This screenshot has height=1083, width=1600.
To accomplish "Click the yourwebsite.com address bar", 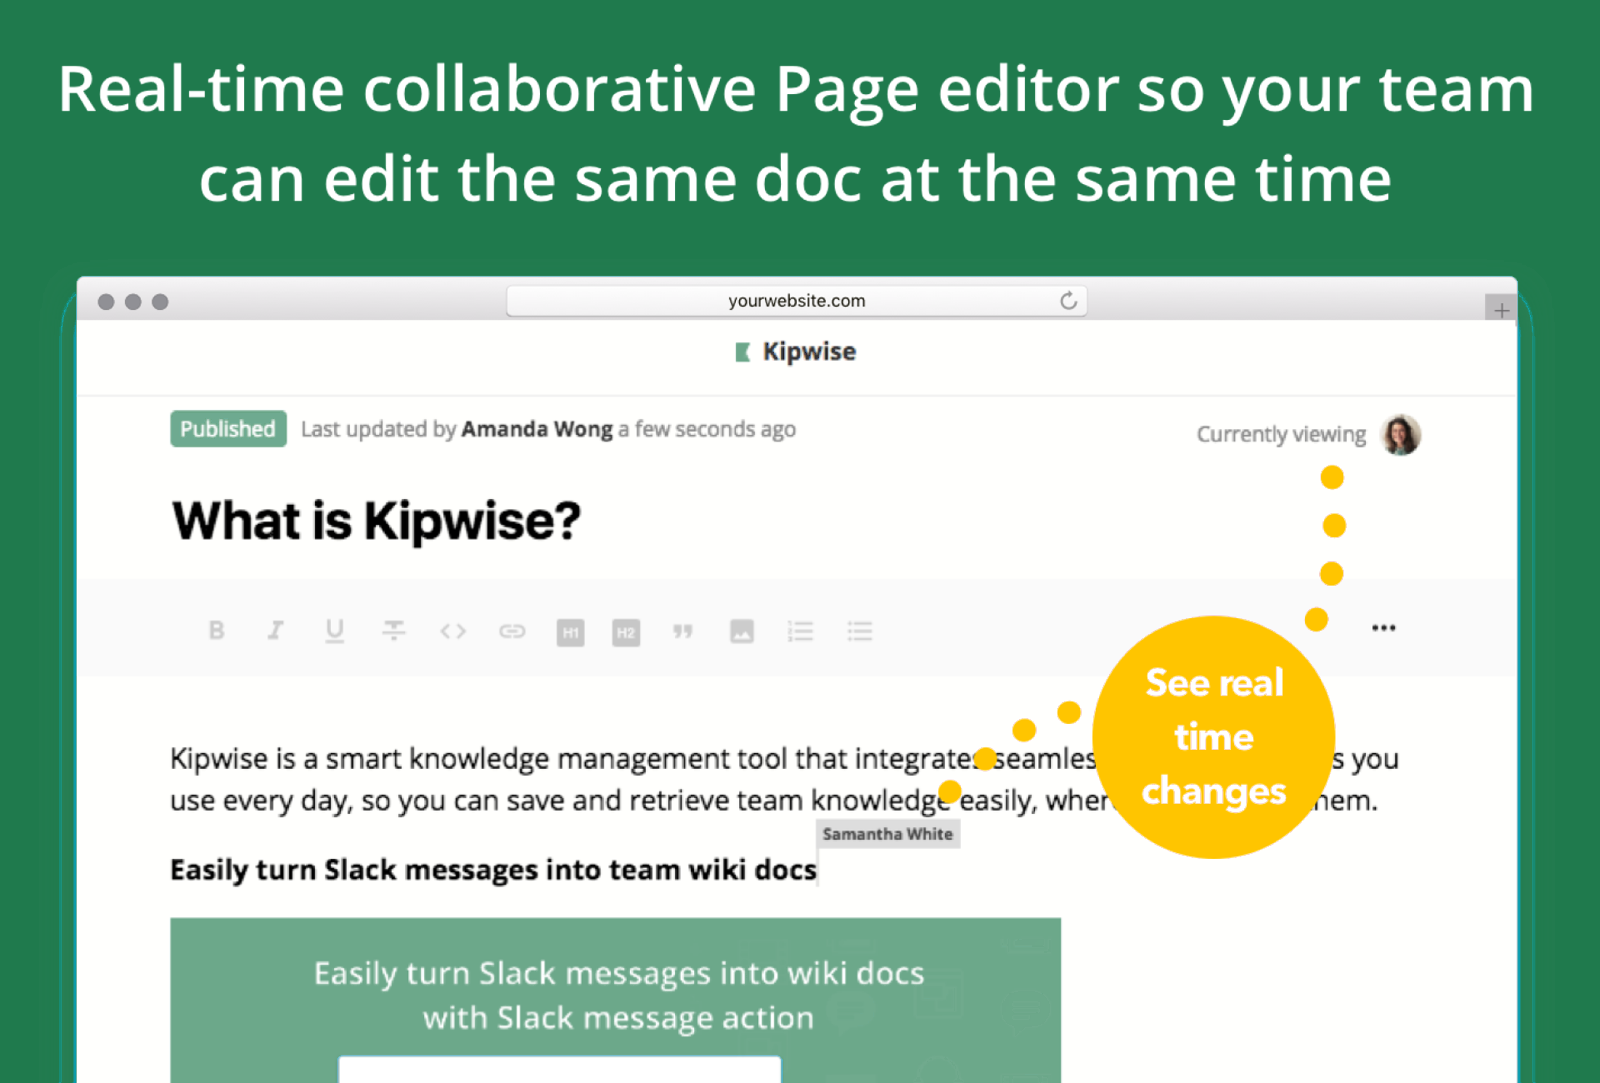I will [796, 301].
